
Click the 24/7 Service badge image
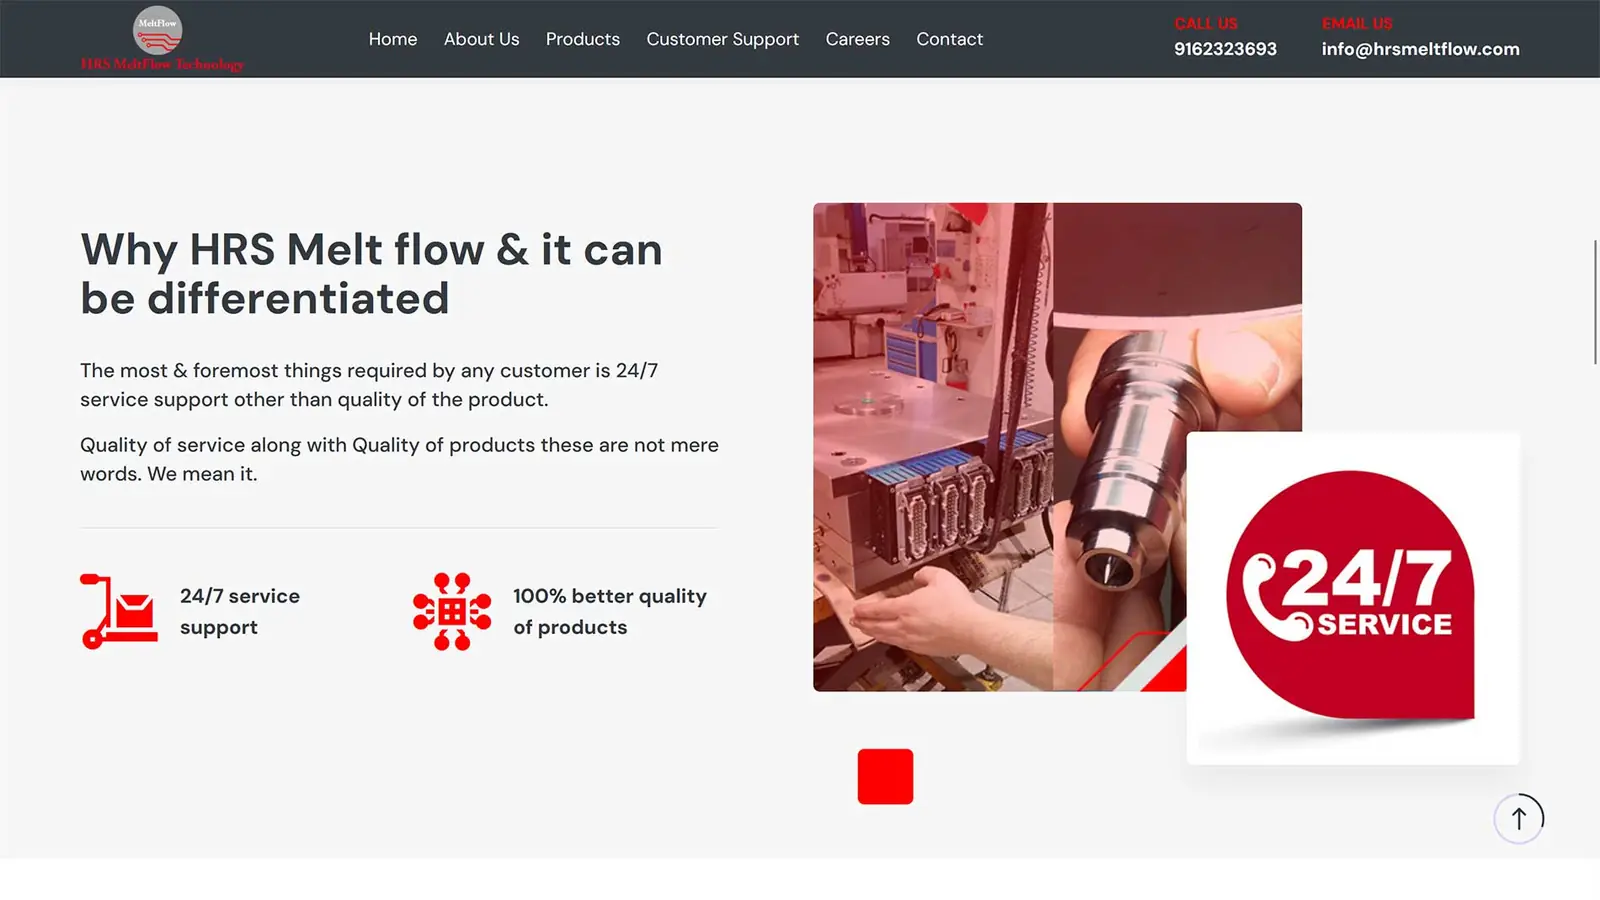pyautogui.click(x=1353, y=598)
